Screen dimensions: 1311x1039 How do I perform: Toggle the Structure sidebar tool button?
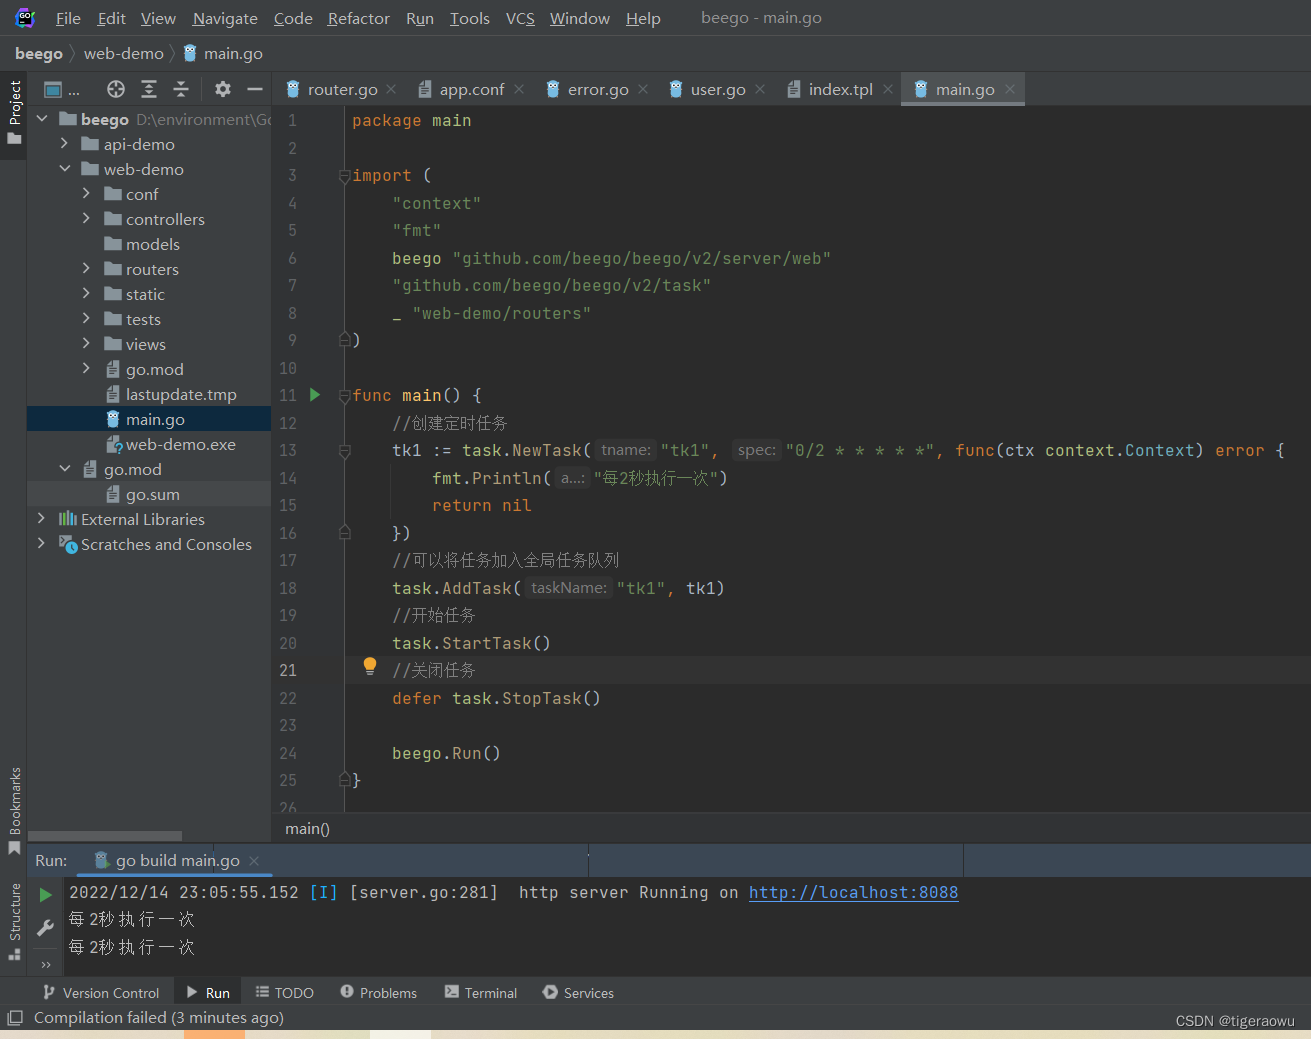pos(14,922)
